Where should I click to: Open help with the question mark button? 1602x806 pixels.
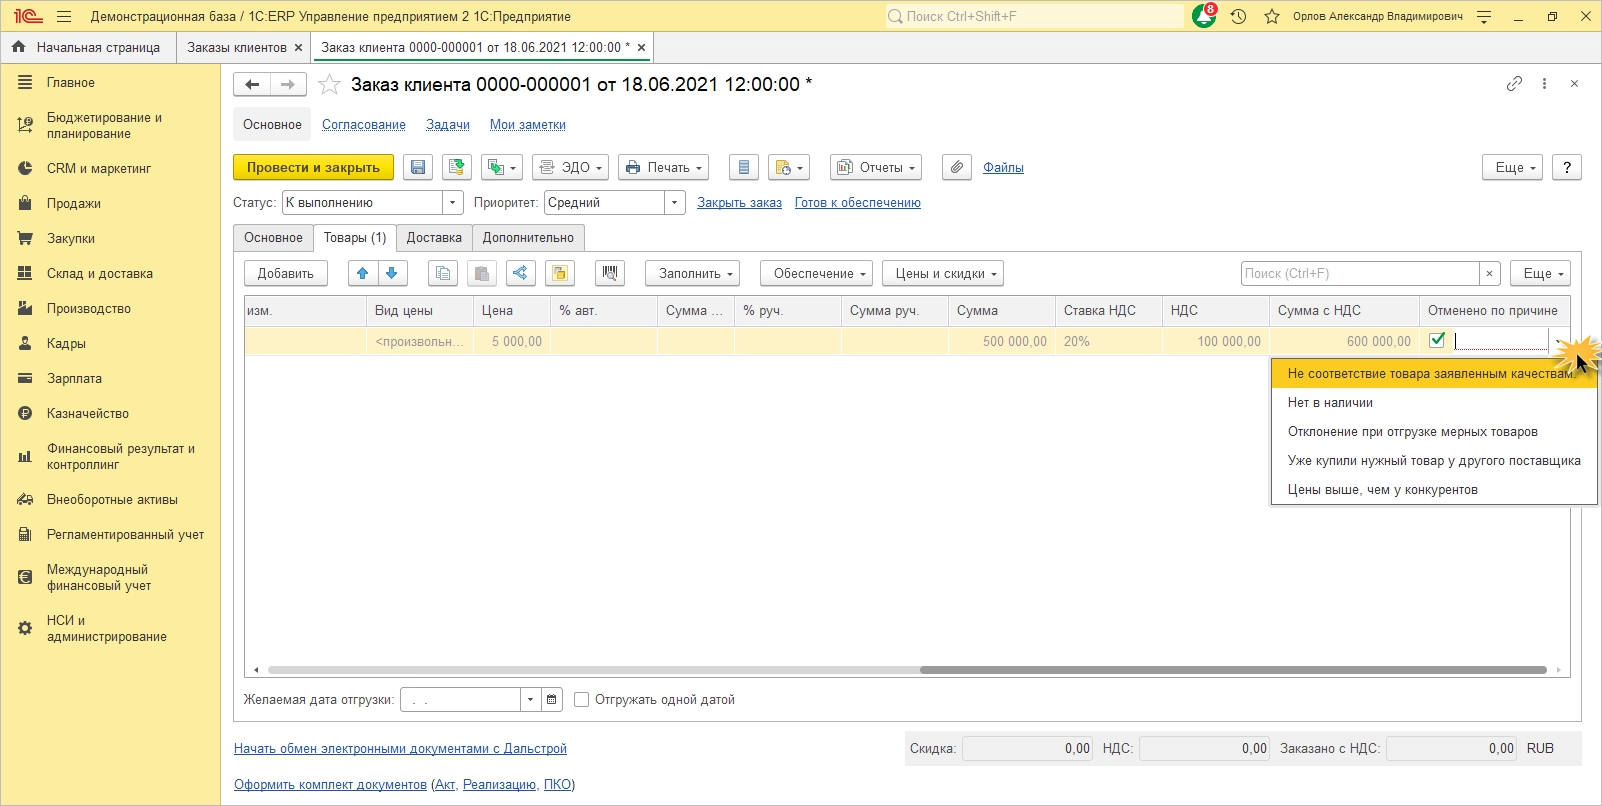click(1567, 168)
